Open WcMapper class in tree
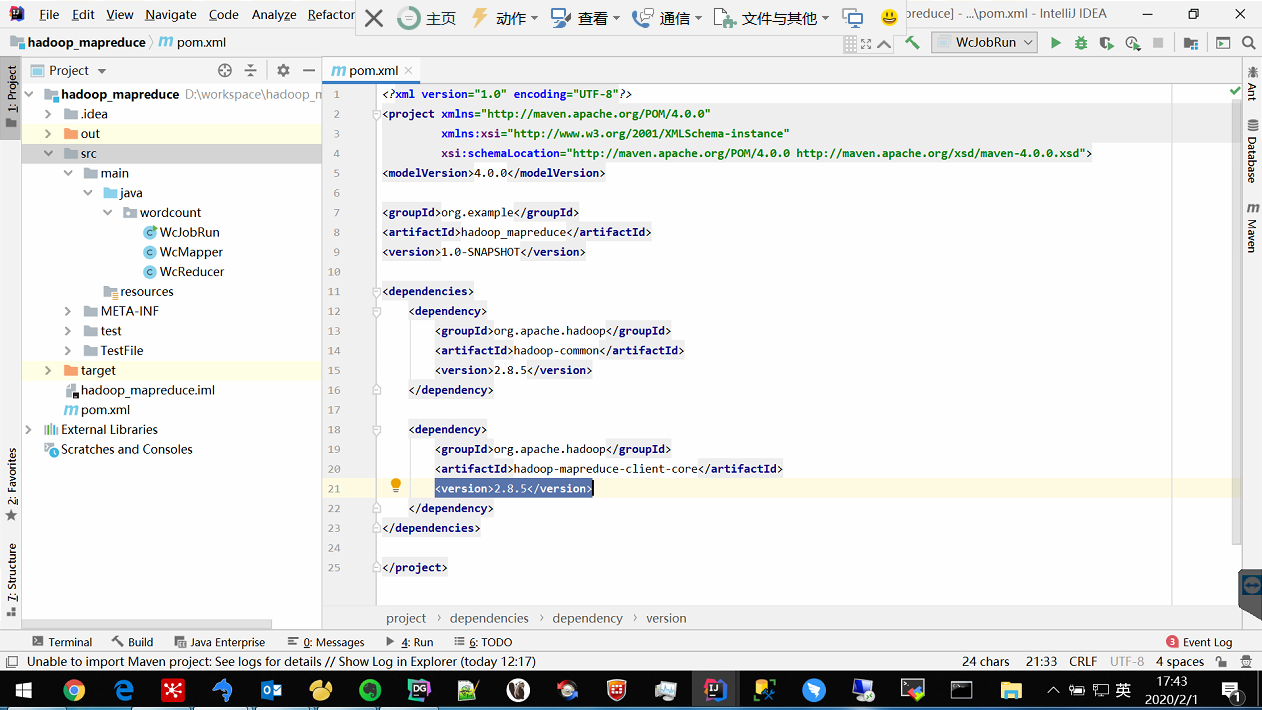Viewport: 1262px width, 710px height. [191, 252]
